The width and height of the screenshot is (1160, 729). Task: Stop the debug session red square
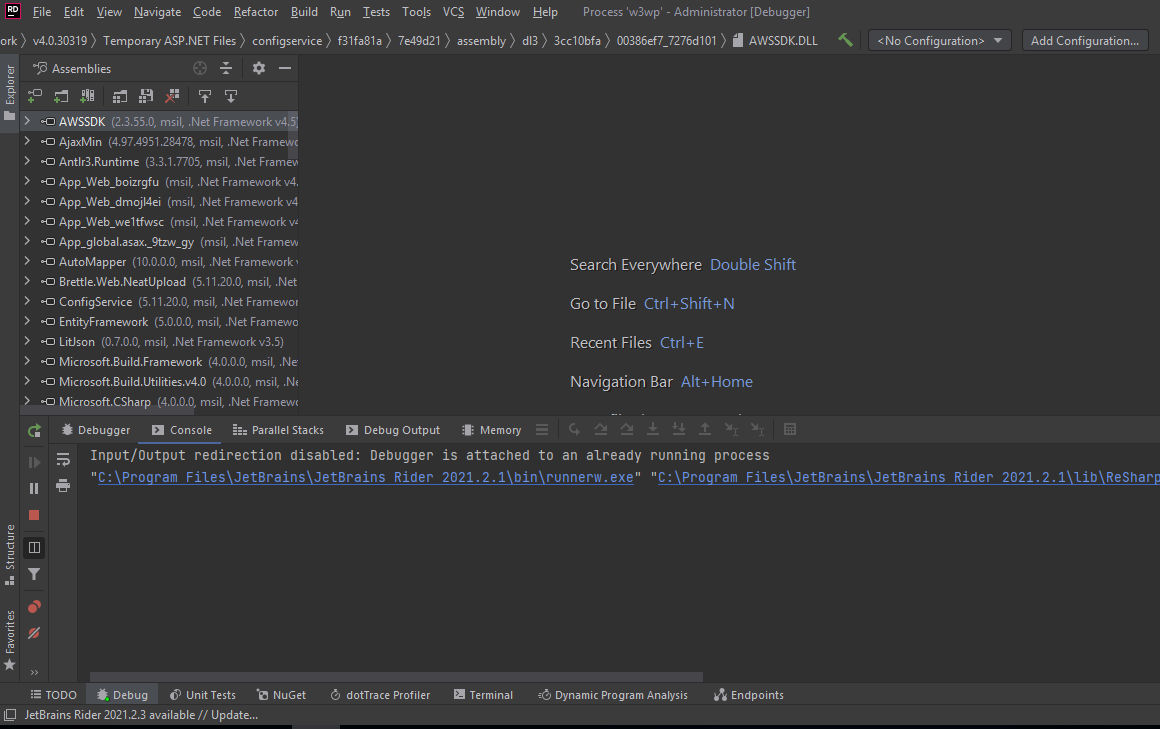pos(34,515)
